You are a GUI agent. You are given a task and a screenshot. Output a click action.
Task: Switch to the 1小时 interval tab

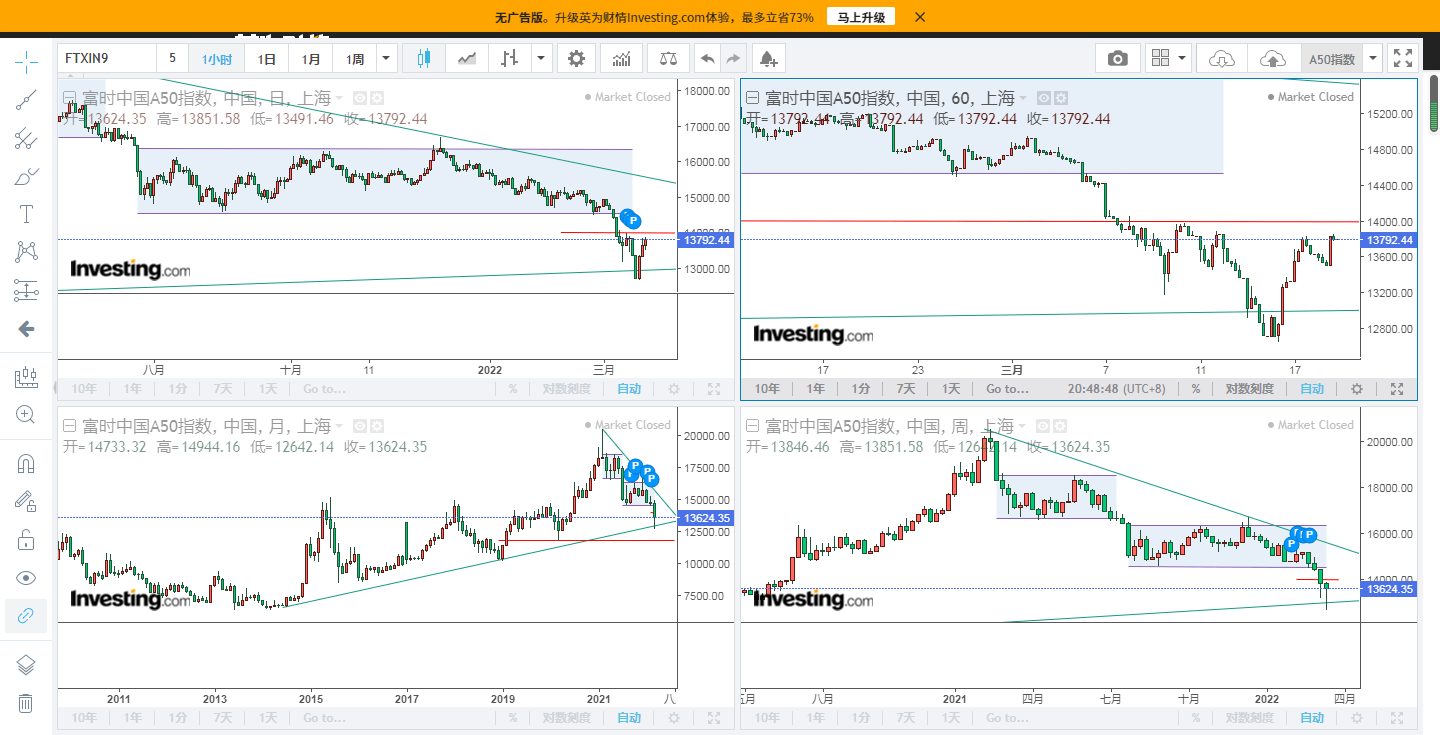pos(217,59)
